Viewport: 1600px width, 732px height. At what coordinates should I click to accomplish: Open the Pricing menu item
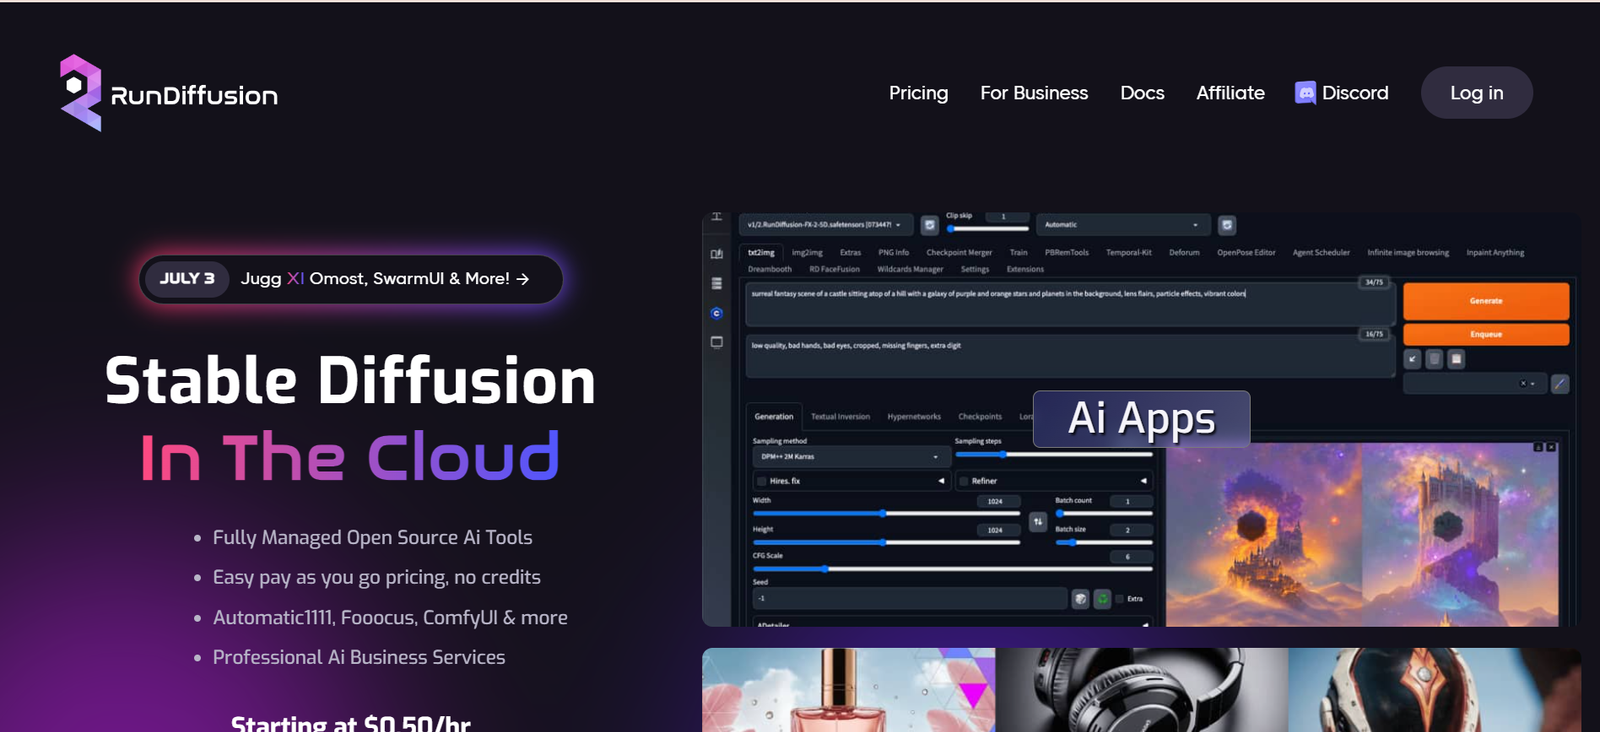[918, 93]
